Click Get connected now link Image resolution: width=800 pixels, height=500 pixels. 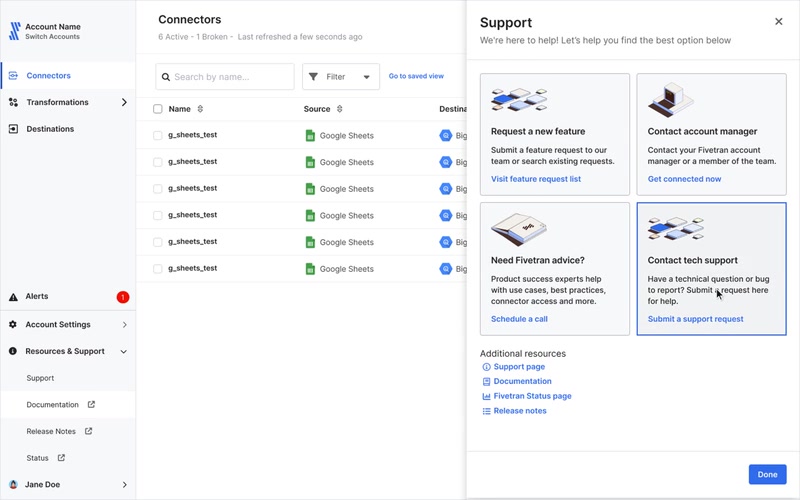(x=684, y=179)
